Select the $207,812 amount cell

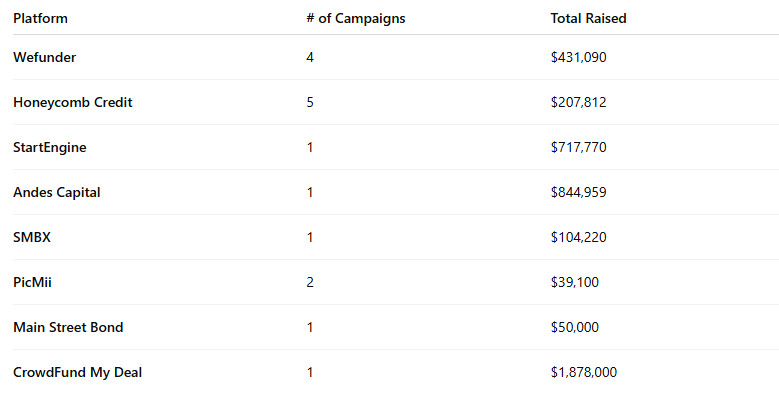tap(578, 102)
